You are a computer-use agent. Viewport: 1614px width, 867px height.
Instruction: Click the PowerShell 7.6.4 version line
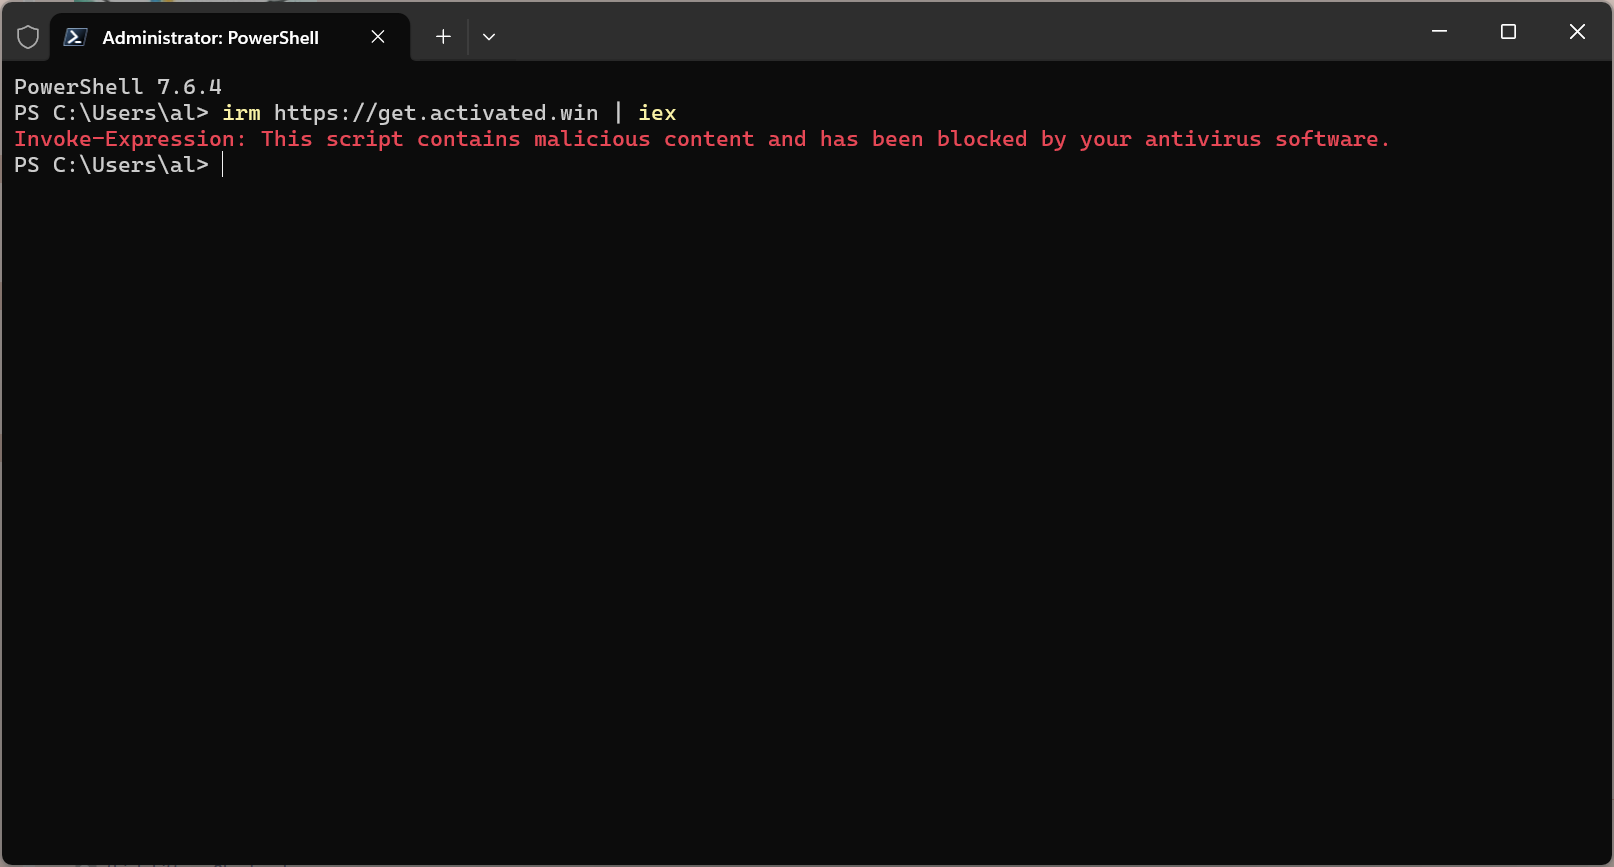click(118, 87)
